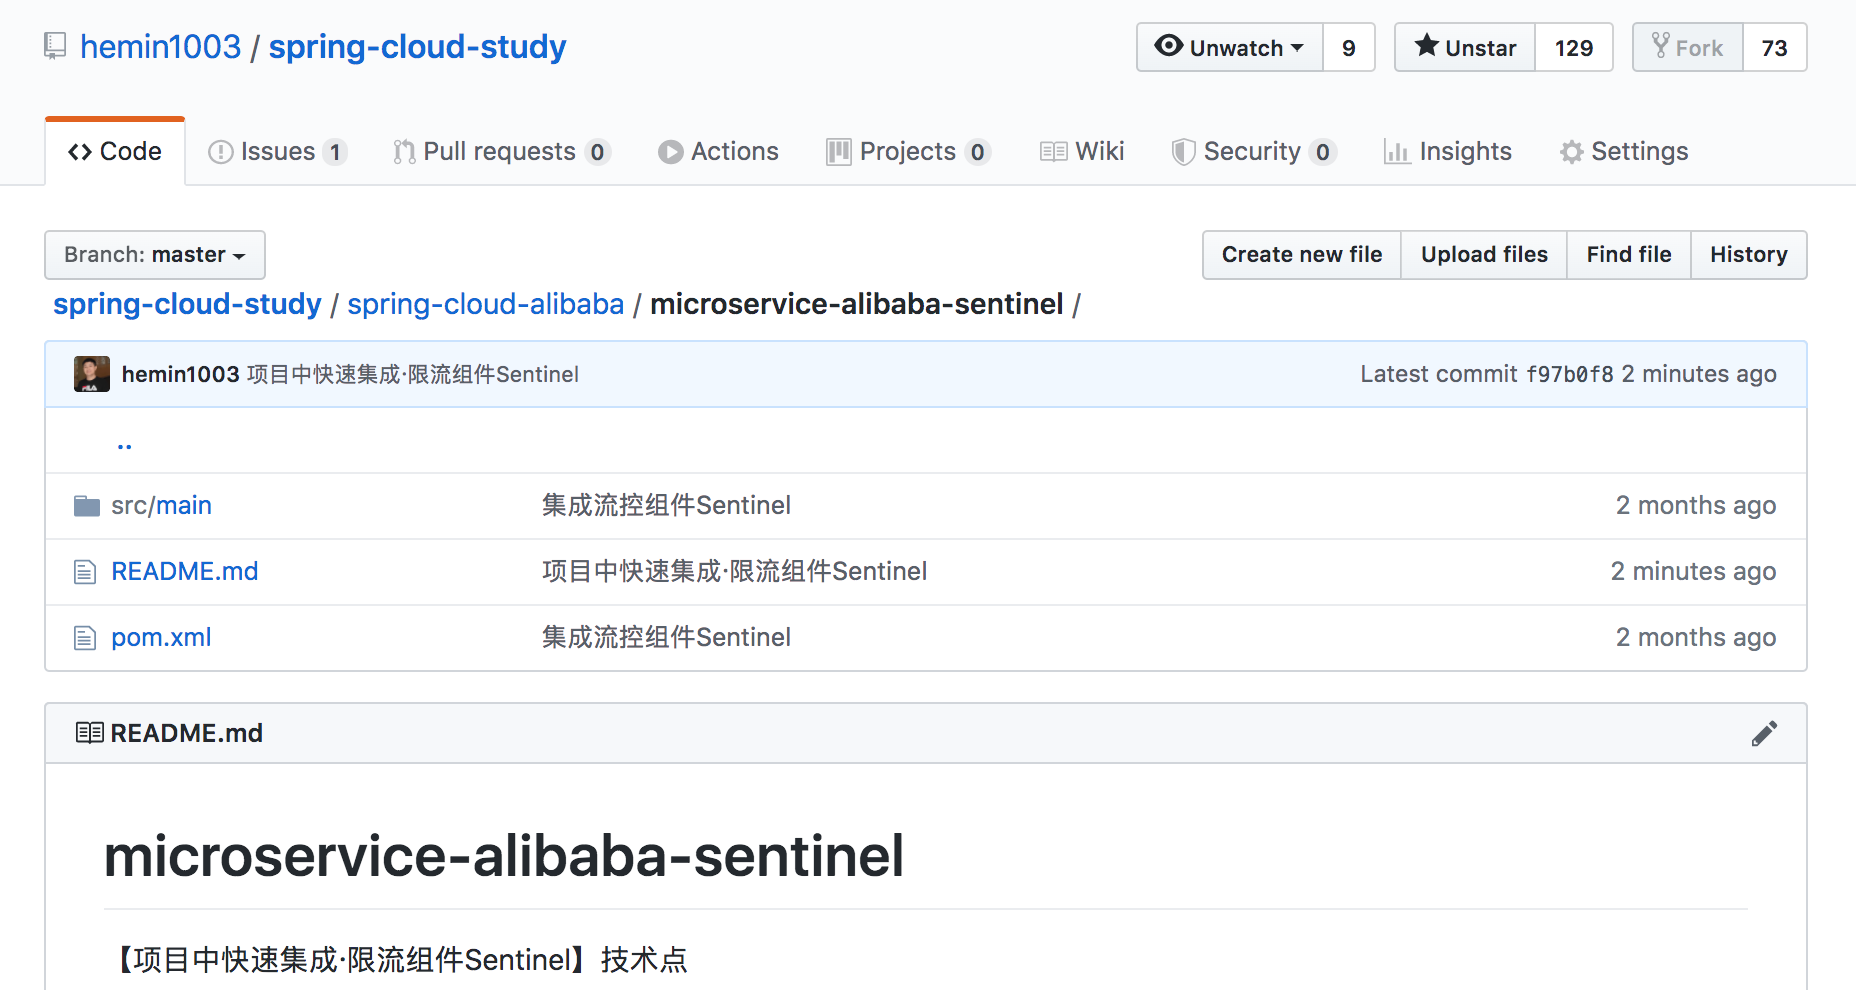This screenshot has width=1856, height=990.
Task: Expand the Branch: master selector
Action: 155,255
